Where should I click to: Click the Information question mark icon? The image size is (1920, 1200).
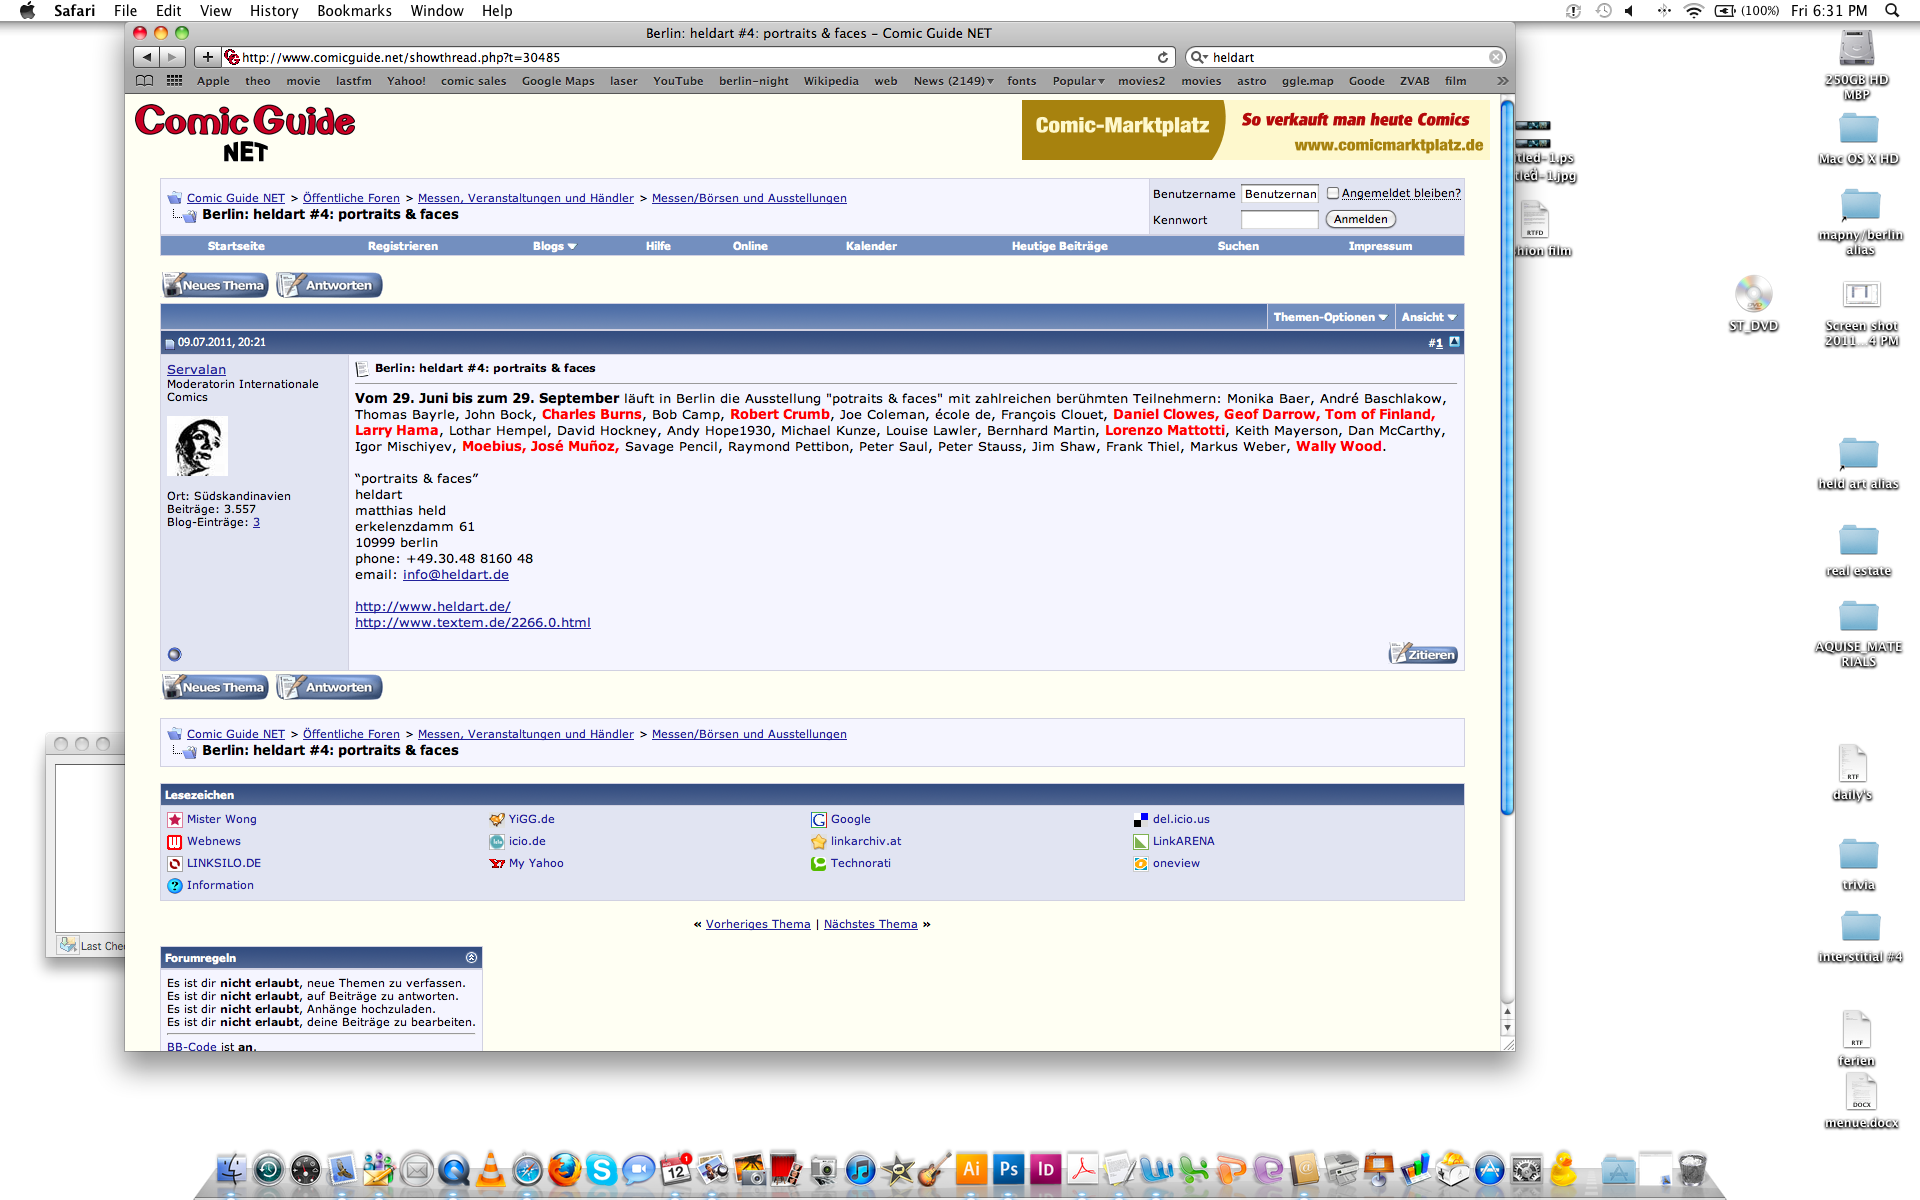[x=175, y=885]
